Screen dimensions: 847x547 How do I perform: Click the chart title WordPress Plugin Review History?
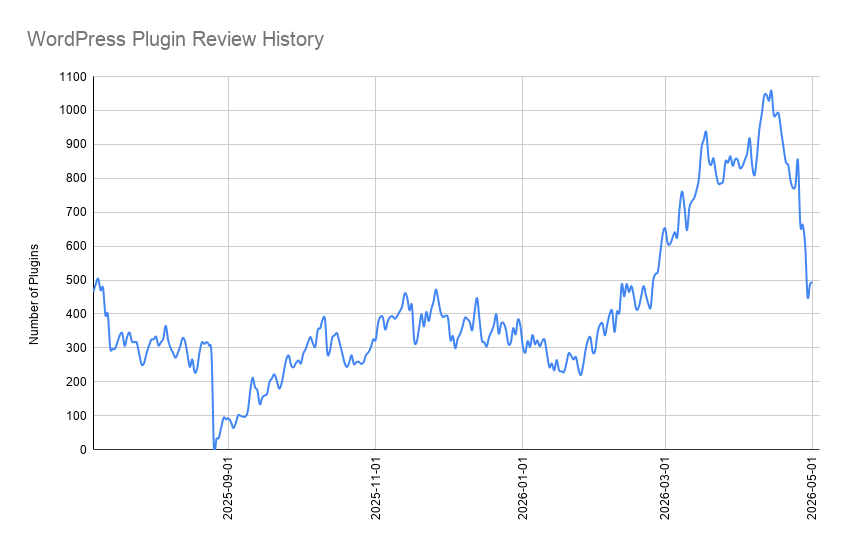(x=175, y=39)
